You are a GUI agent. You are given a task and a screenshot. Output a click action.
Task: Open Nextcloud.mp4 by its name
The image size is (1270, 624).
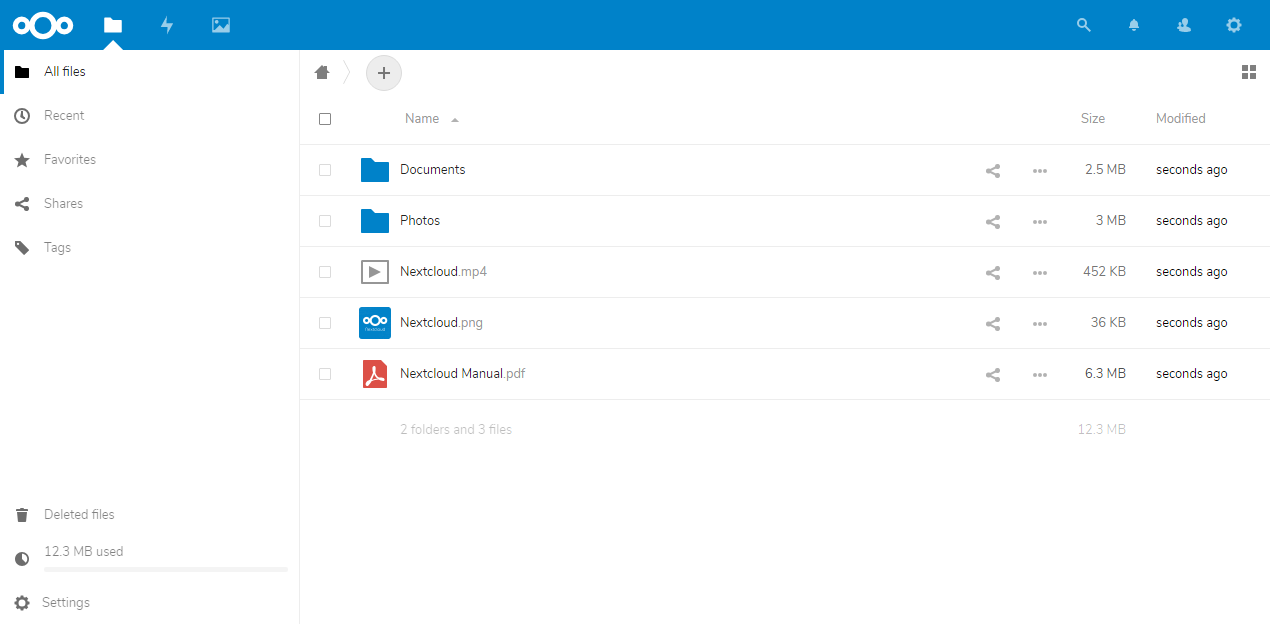[x=444, y=272]
